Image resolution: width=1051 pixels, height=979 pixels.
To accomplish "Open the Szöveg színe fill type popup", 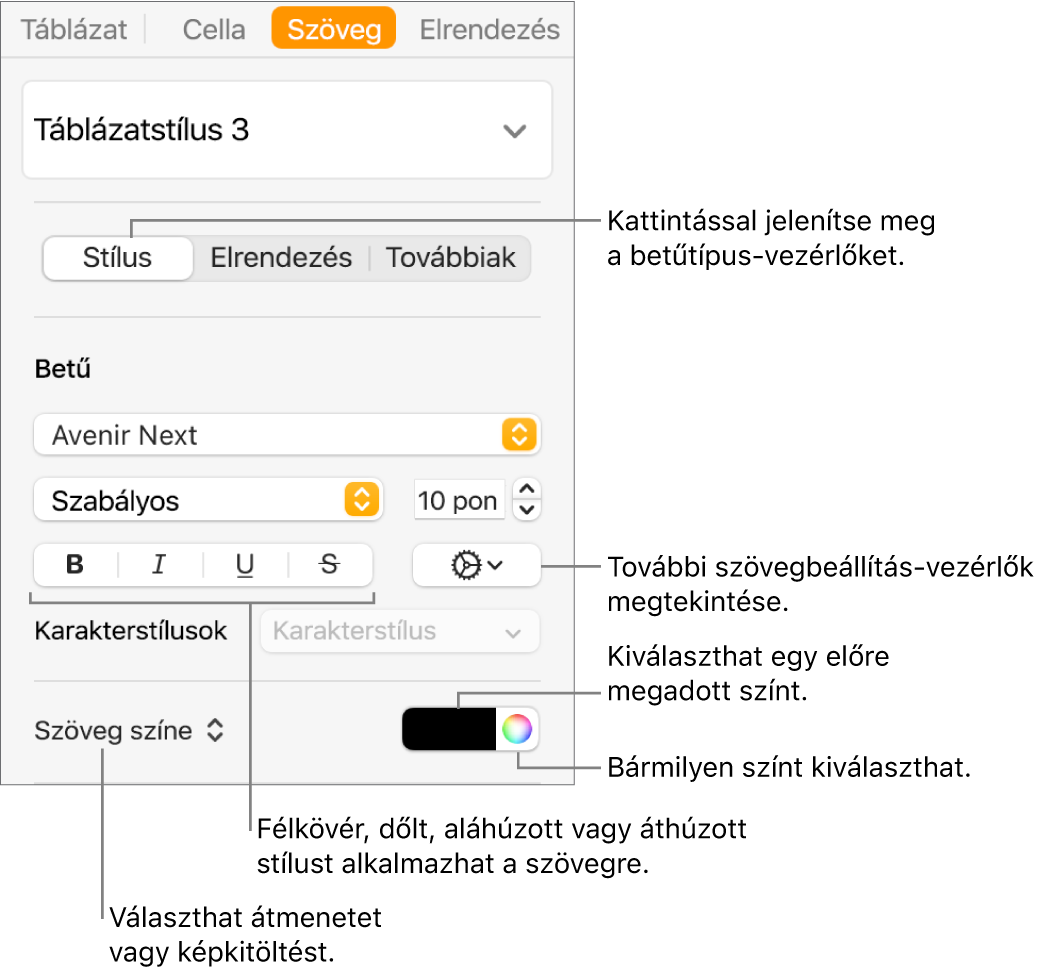I will (129, 730).
